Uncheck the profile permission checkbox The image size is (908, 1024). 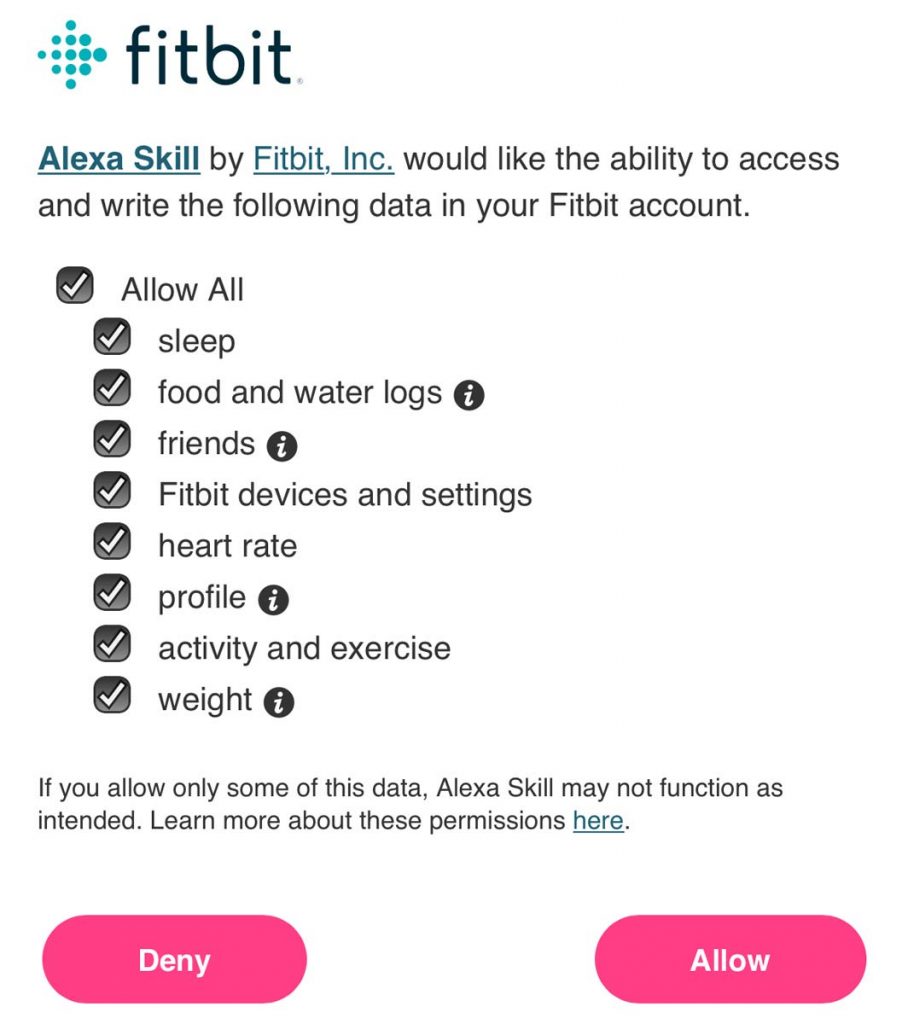tap(112, 595)
